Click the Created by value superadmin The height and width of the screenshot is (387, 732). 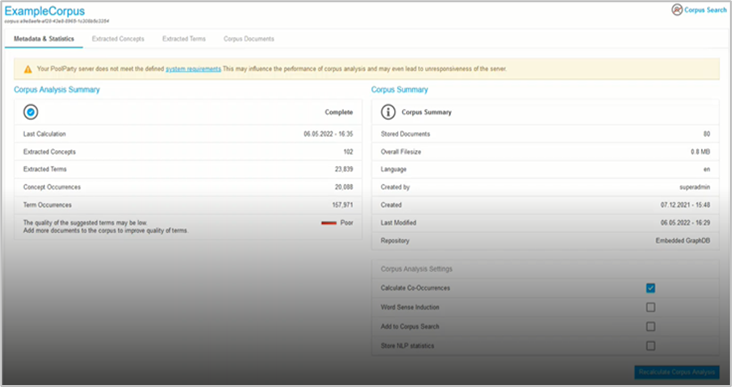695,187
